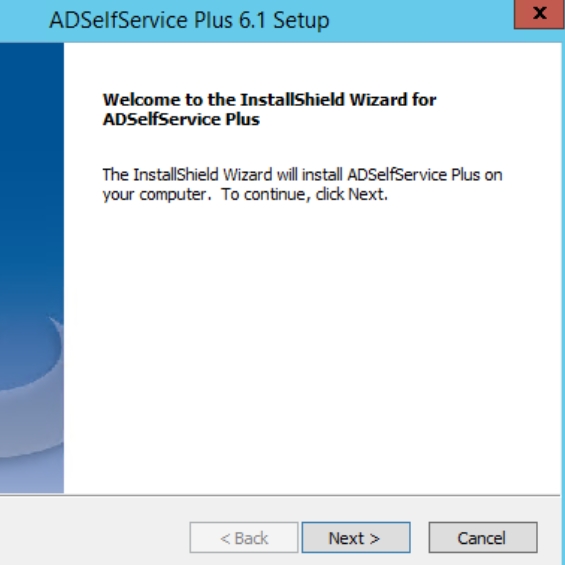
Task: Click the paragraph's first line about InstallShield Wizard
Action: tap(302, 175)
